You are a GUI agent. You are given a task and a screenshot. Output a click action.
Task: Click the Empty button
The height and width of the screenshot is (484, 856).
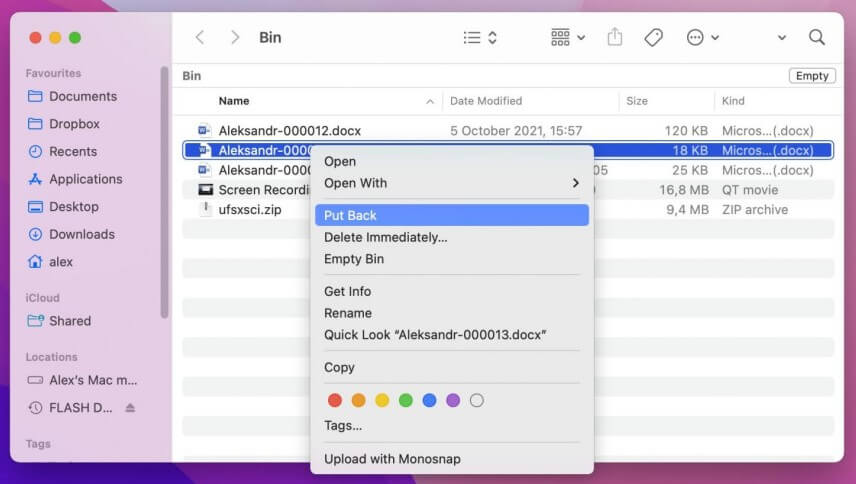click(812, 76)
